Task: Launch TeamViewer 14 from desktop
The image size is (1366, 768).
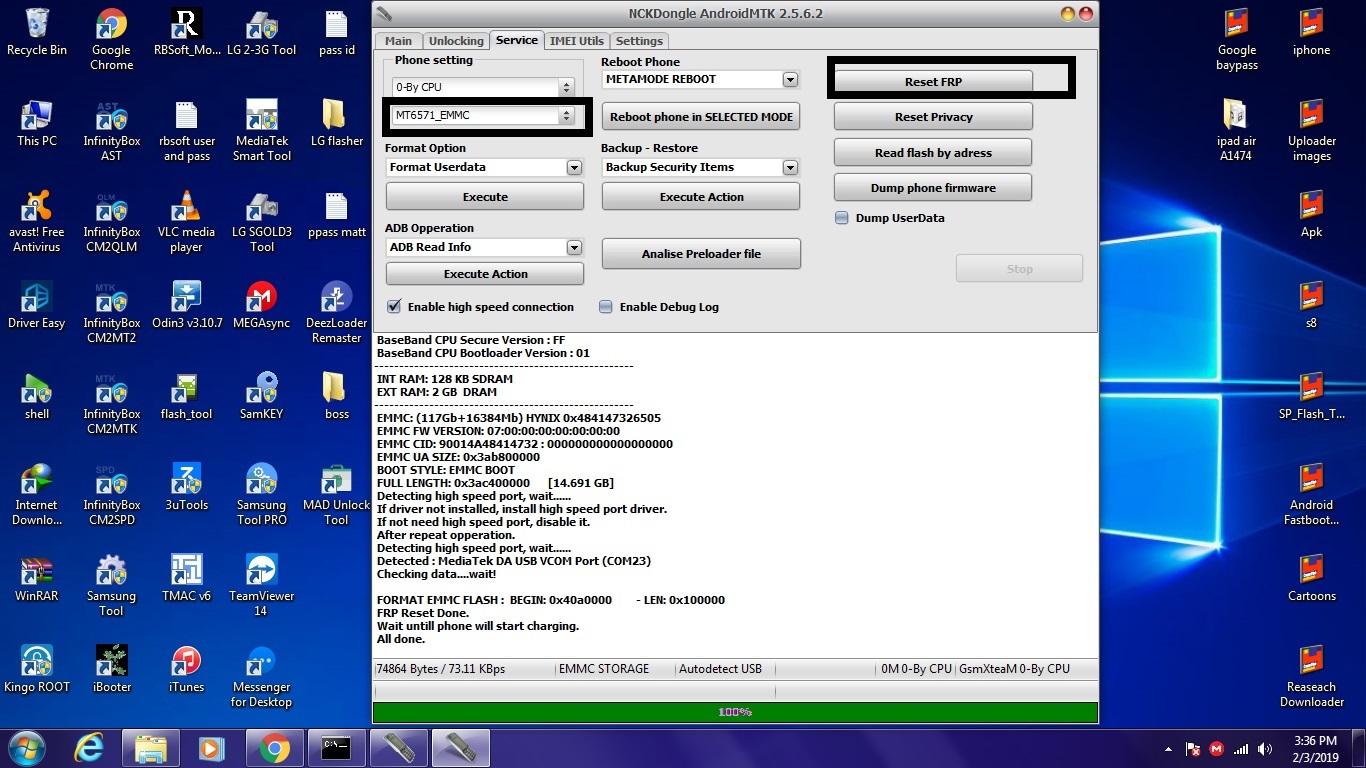Action: click(x=262, y=584)
